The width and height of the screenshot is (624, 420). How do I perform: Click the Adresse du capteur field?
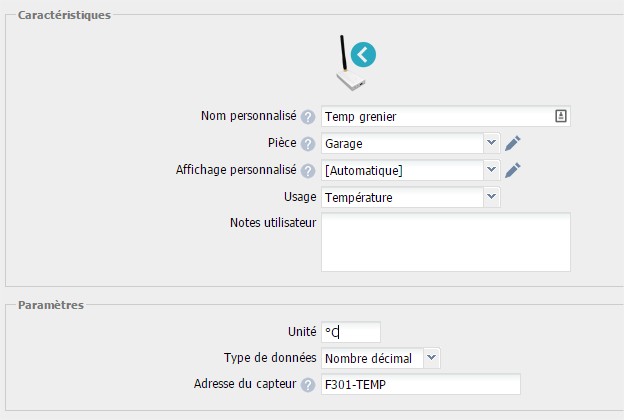point(421,384)
